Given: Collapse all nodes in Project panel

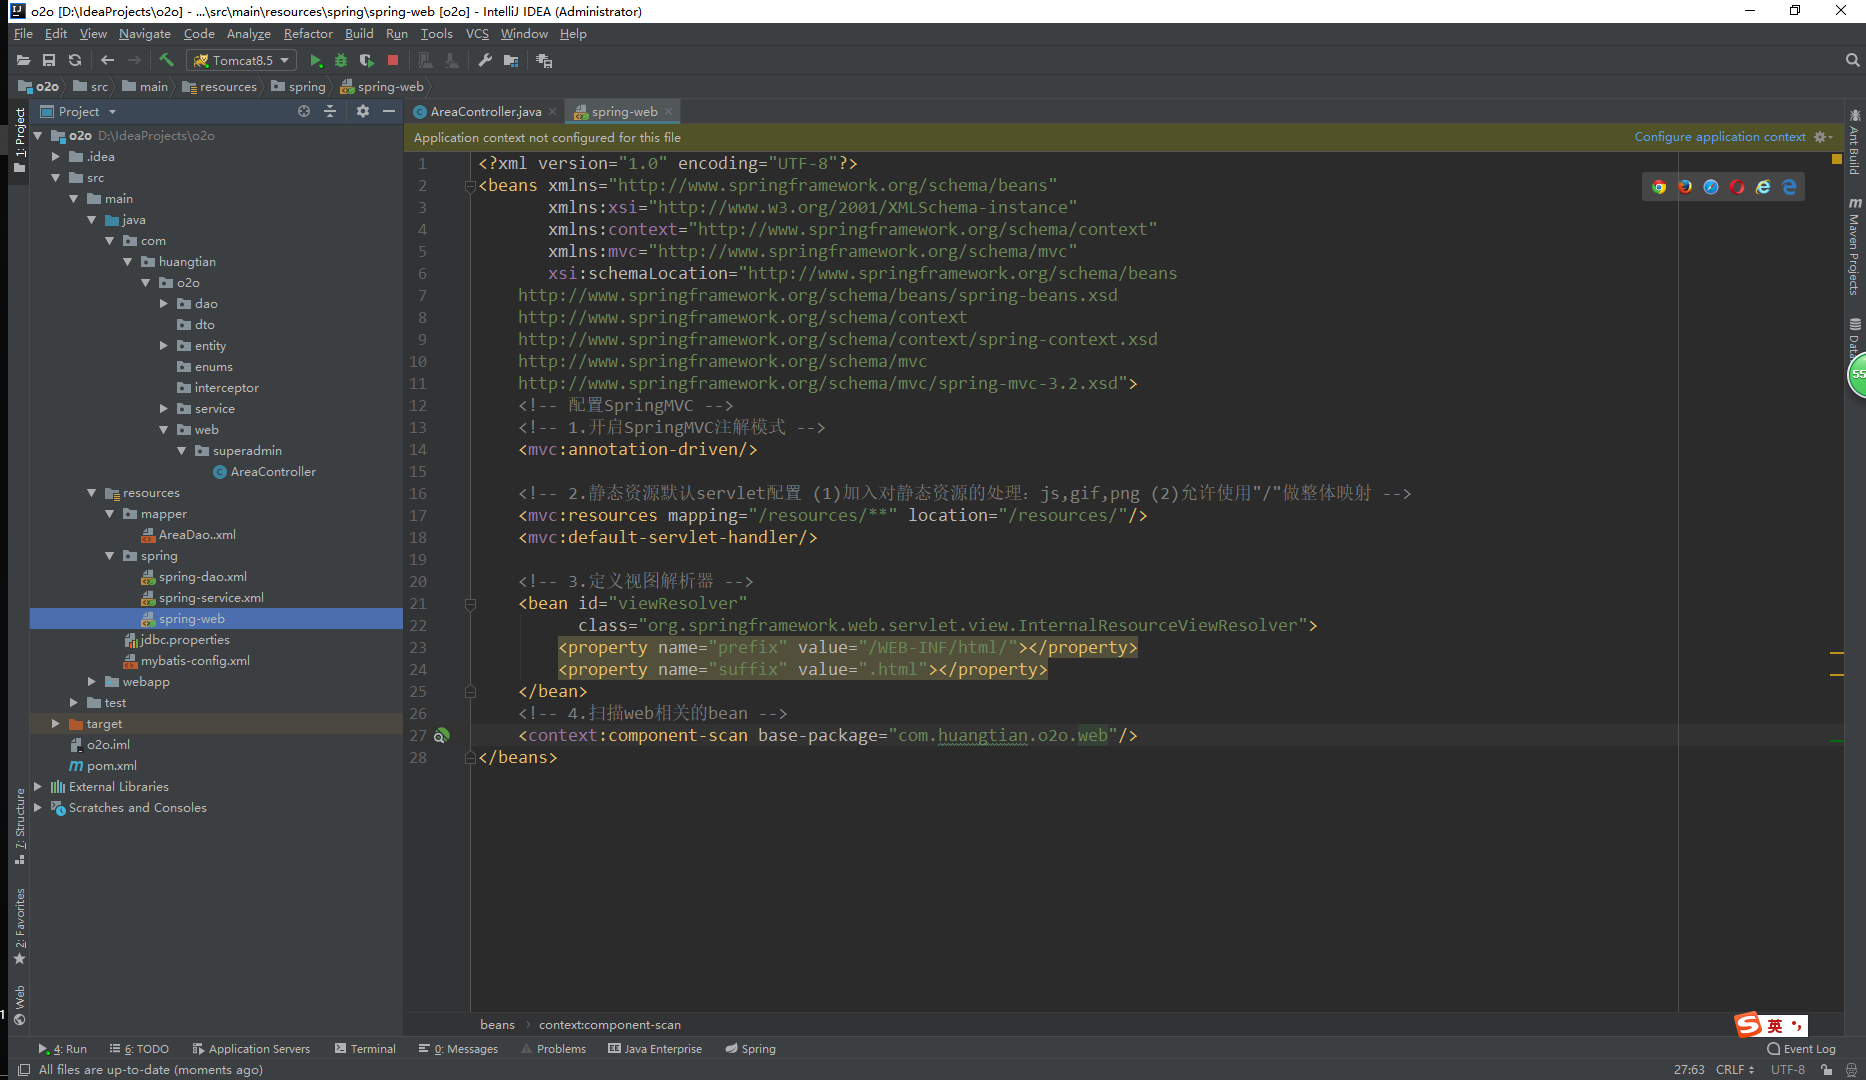Looking at the screenshot, I should [x=330, y=111].
